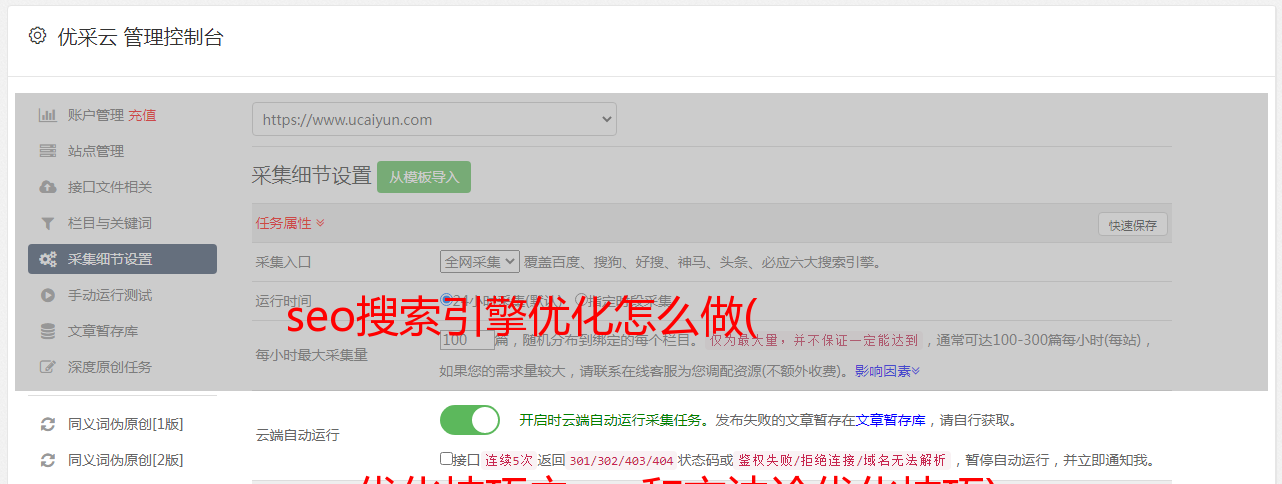
Task: Select 采集细节设置 menu item
Action: 122,259
